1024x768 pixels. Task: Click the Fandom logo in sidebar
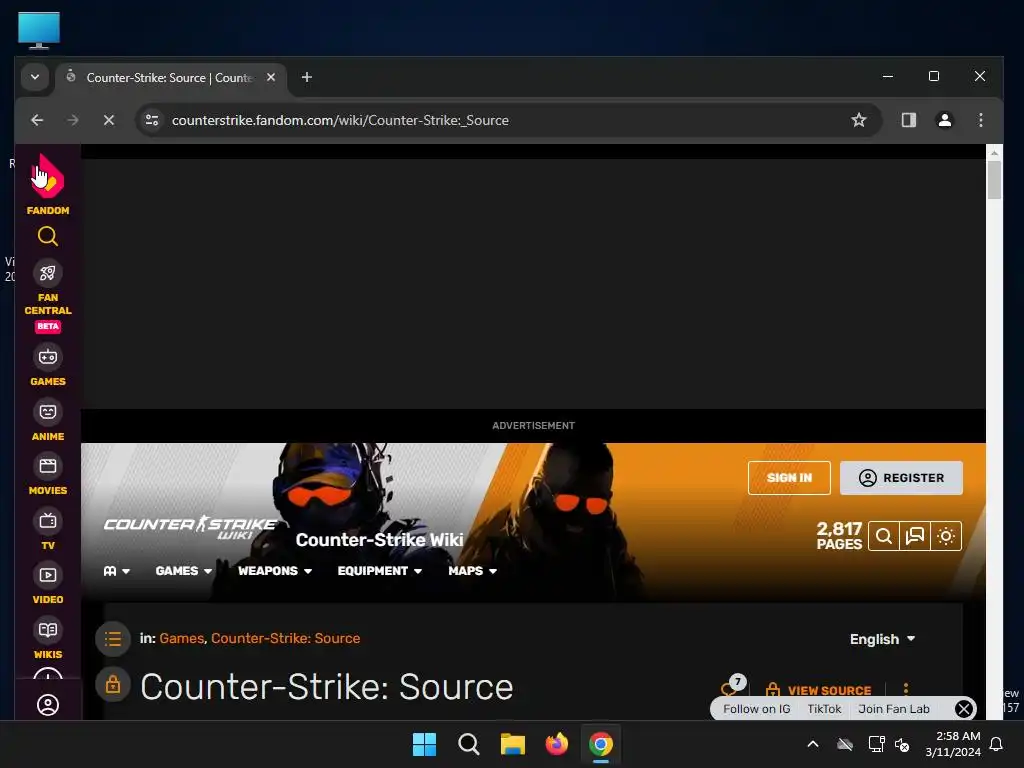[48, 176]
